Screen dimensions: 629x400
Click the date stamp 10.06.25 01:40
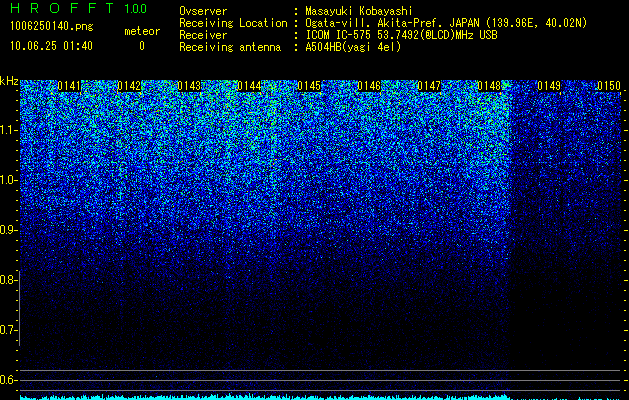tap(51, 46)
